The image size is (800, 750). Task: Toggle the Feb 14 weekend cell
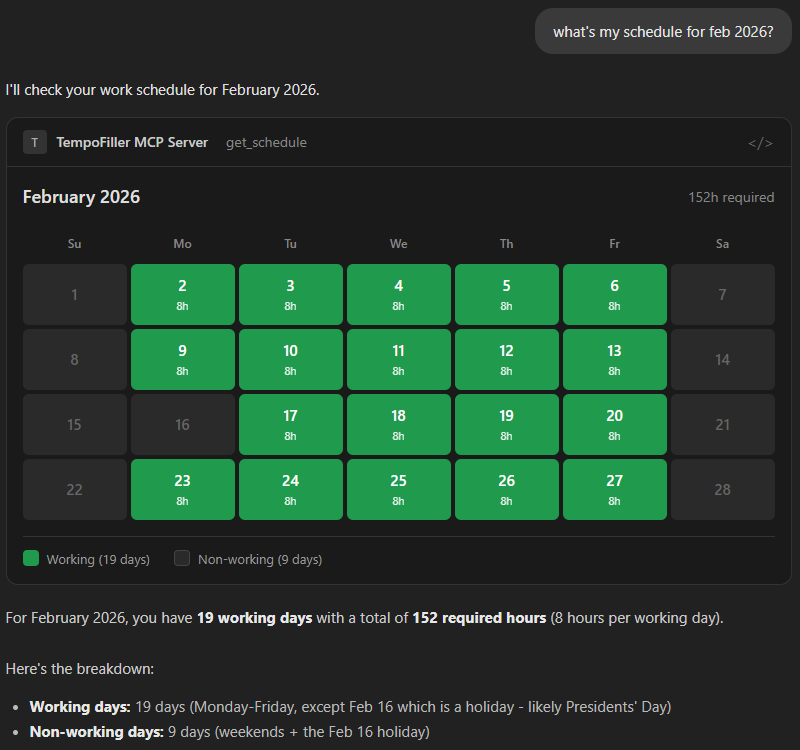click(x=722, y=359)
